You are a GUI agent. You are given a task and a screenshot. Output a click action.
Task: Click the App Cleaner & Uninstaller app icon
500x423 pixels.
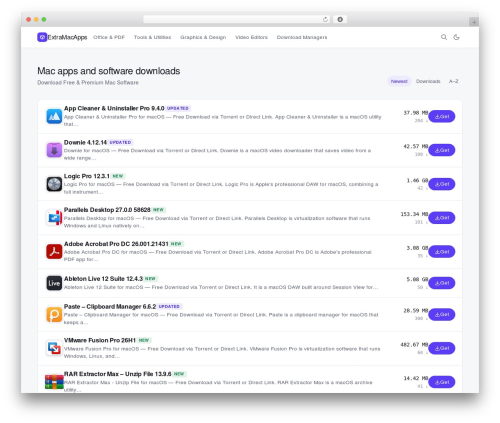54,116
